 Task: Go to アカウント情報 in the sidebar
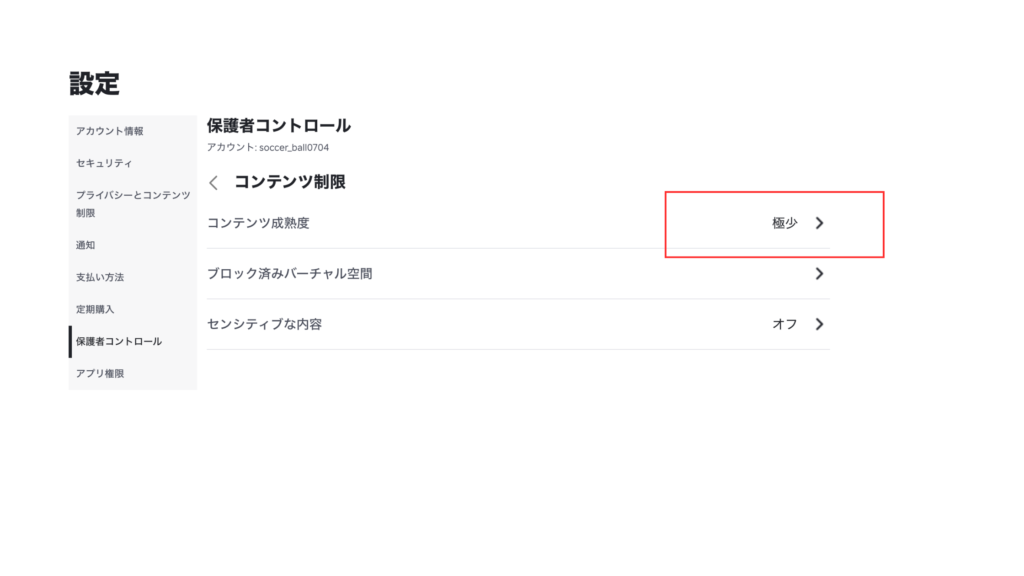tap(110, 131)
